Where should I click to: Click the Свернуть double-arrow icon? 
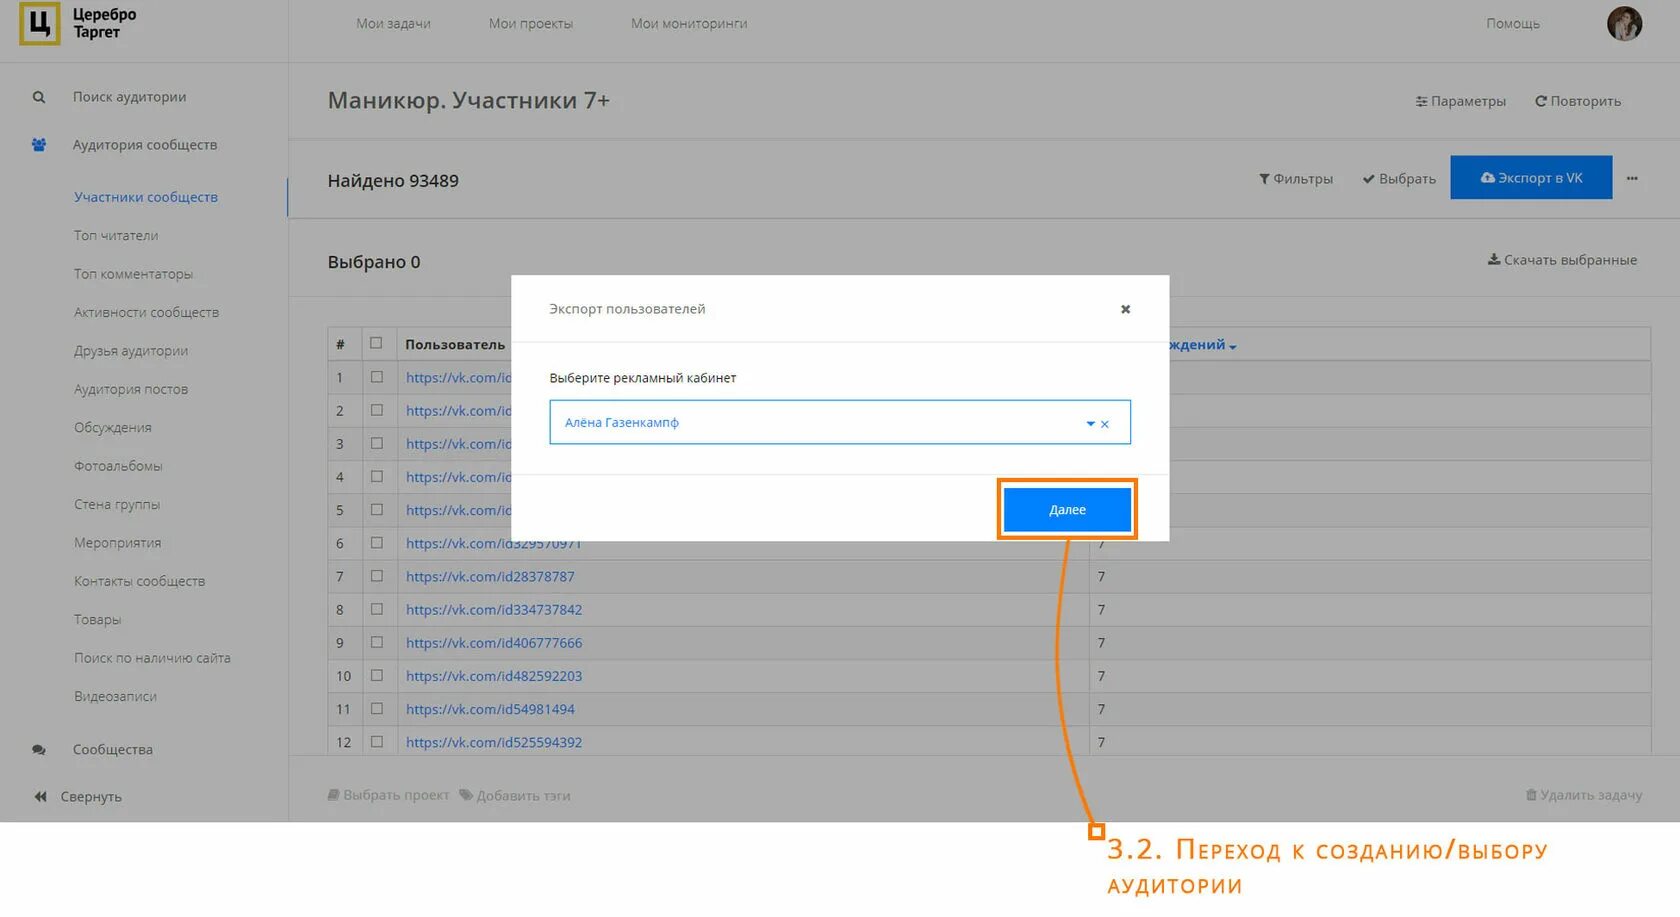click(40, 797)
